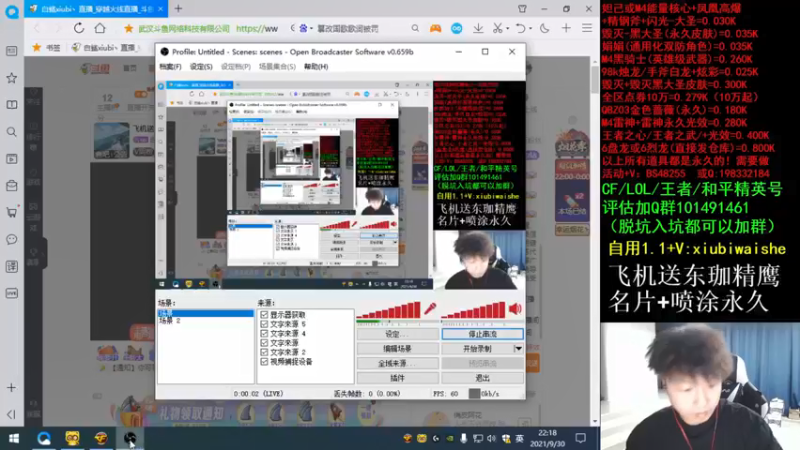Screen dimensions: 800x450
Task: Open the shopping cart sidebar icon
Action: coord(11,212)
